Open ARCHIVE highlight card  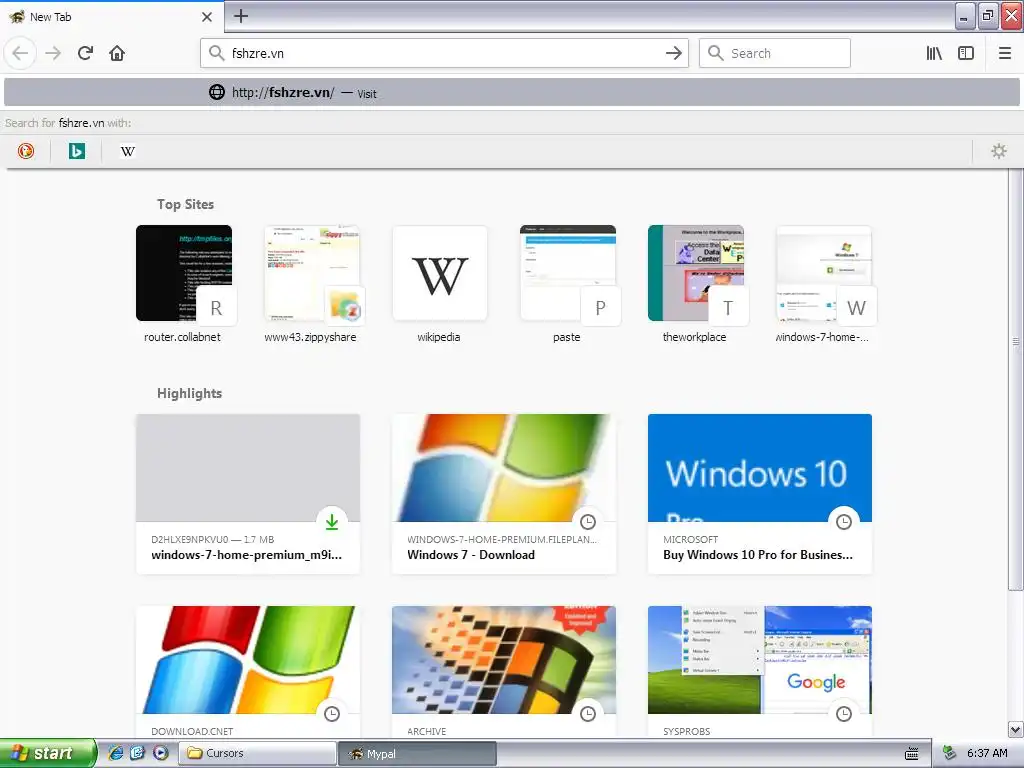504,673
